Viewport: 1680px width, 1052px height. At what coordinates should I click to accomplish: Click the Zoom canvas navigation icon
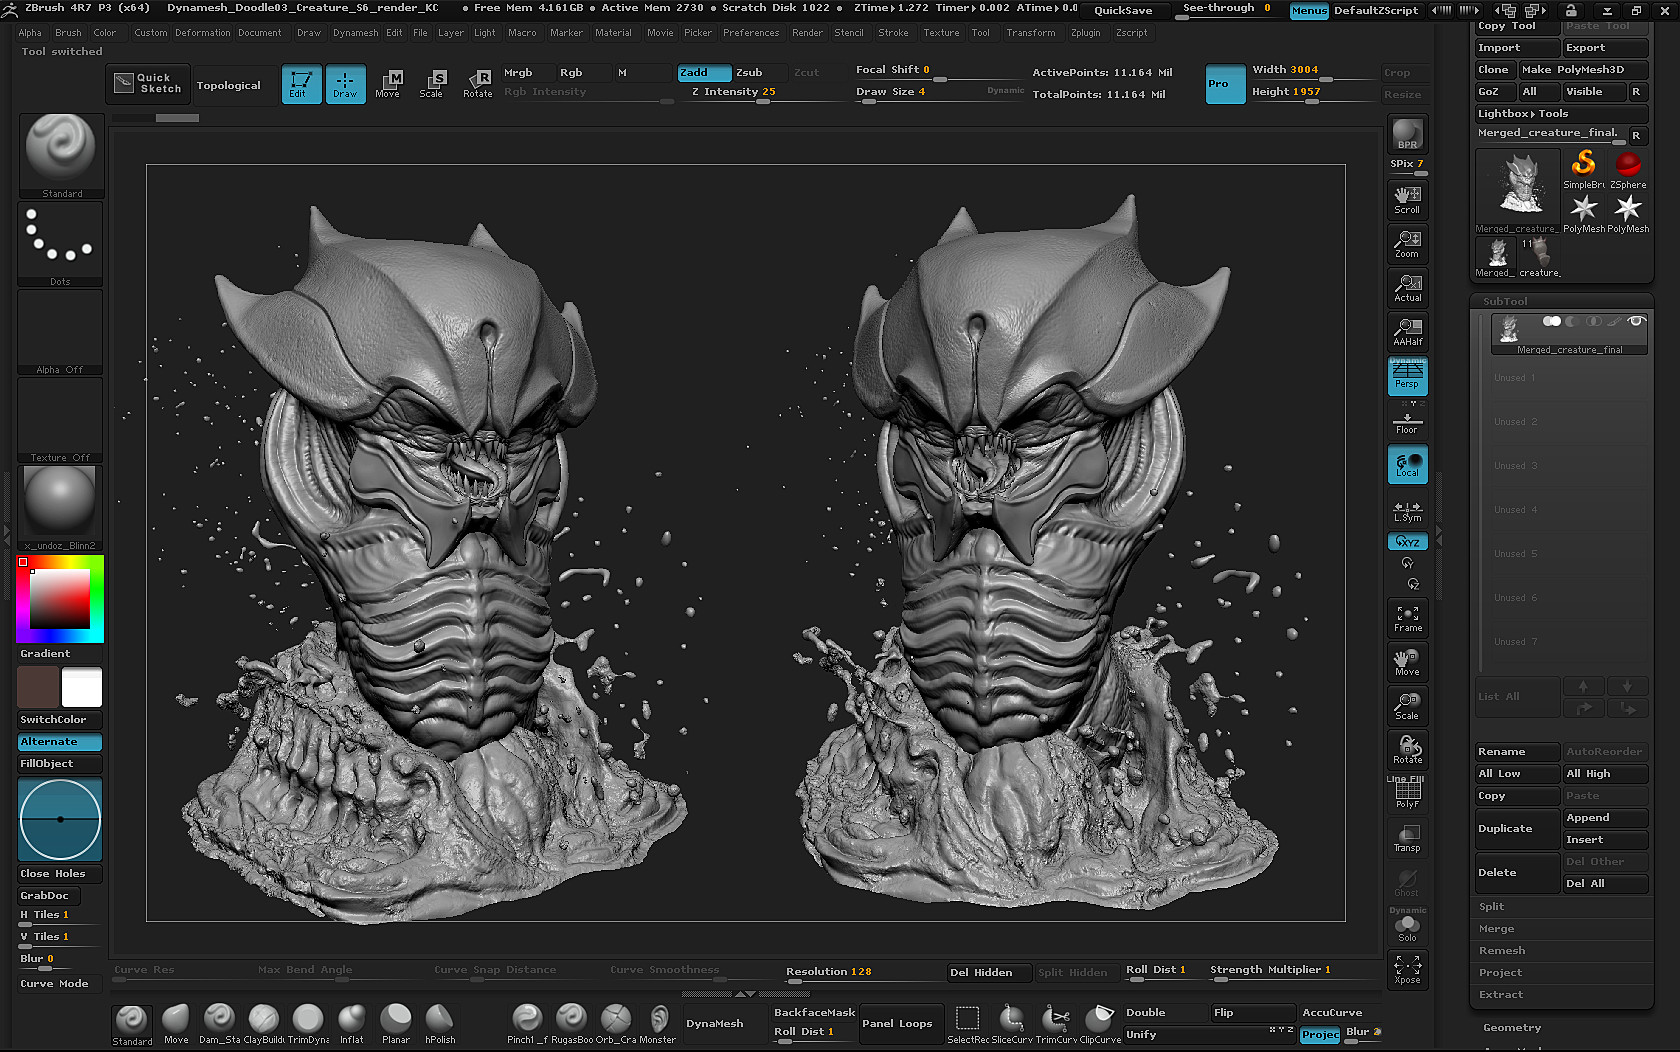tap(1407, 244)
